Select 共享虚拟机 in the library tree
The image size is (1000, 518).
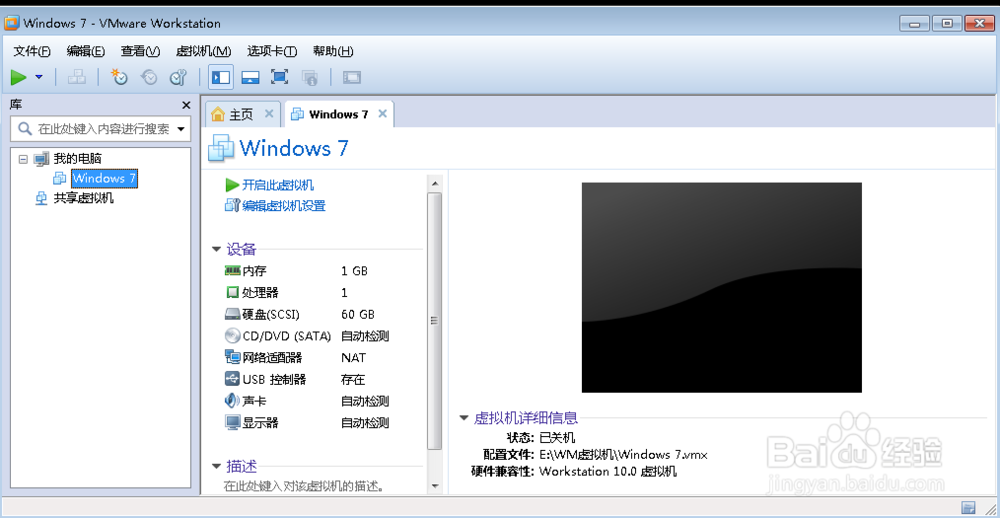coord(83,198)
